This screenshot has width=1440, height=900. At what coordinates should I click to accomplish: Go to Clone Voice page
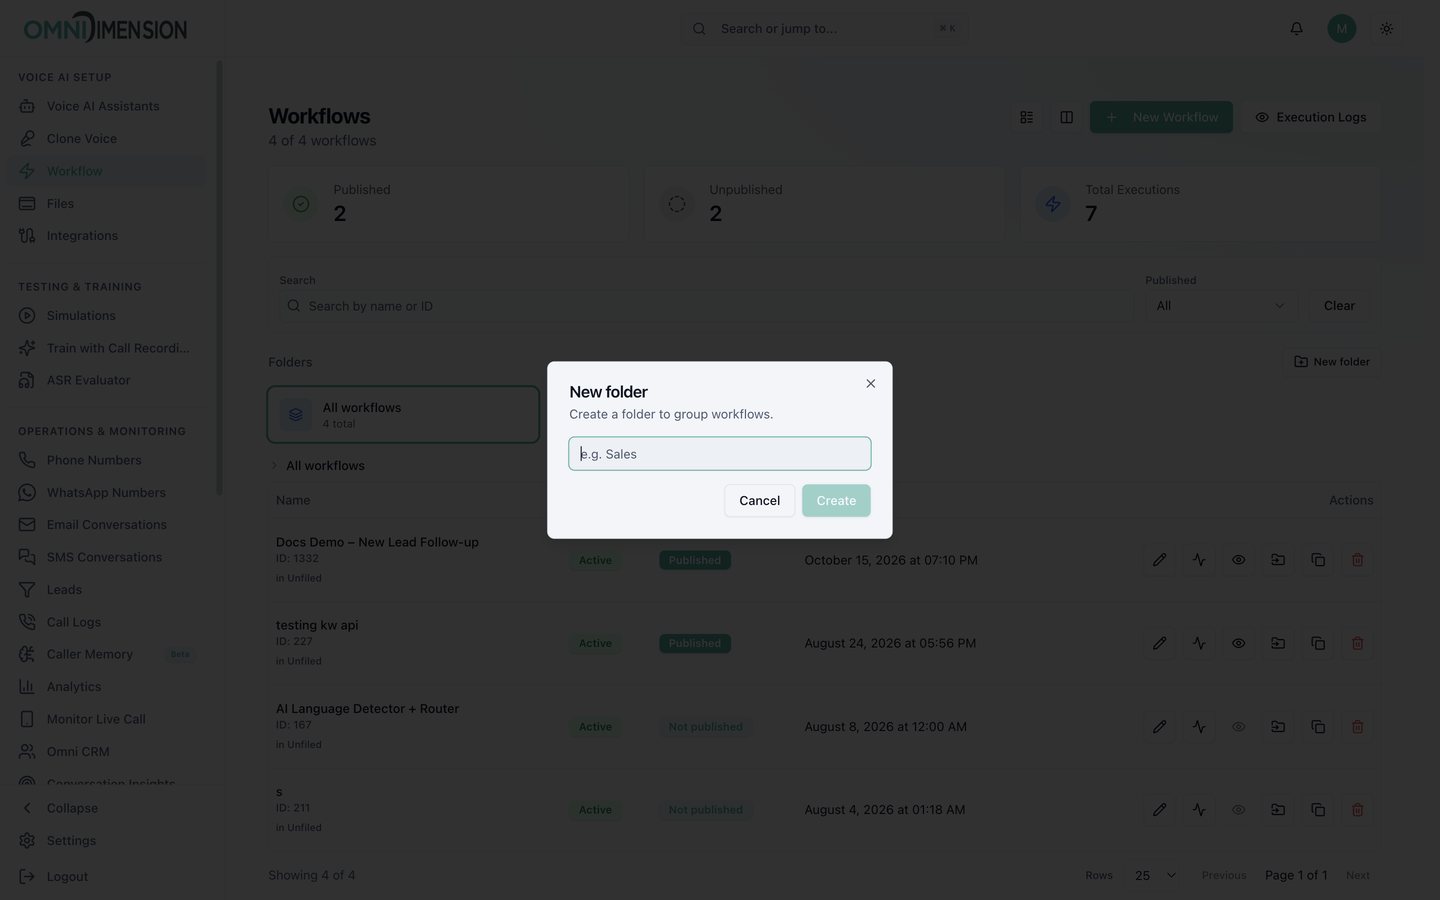click(82, 139)
